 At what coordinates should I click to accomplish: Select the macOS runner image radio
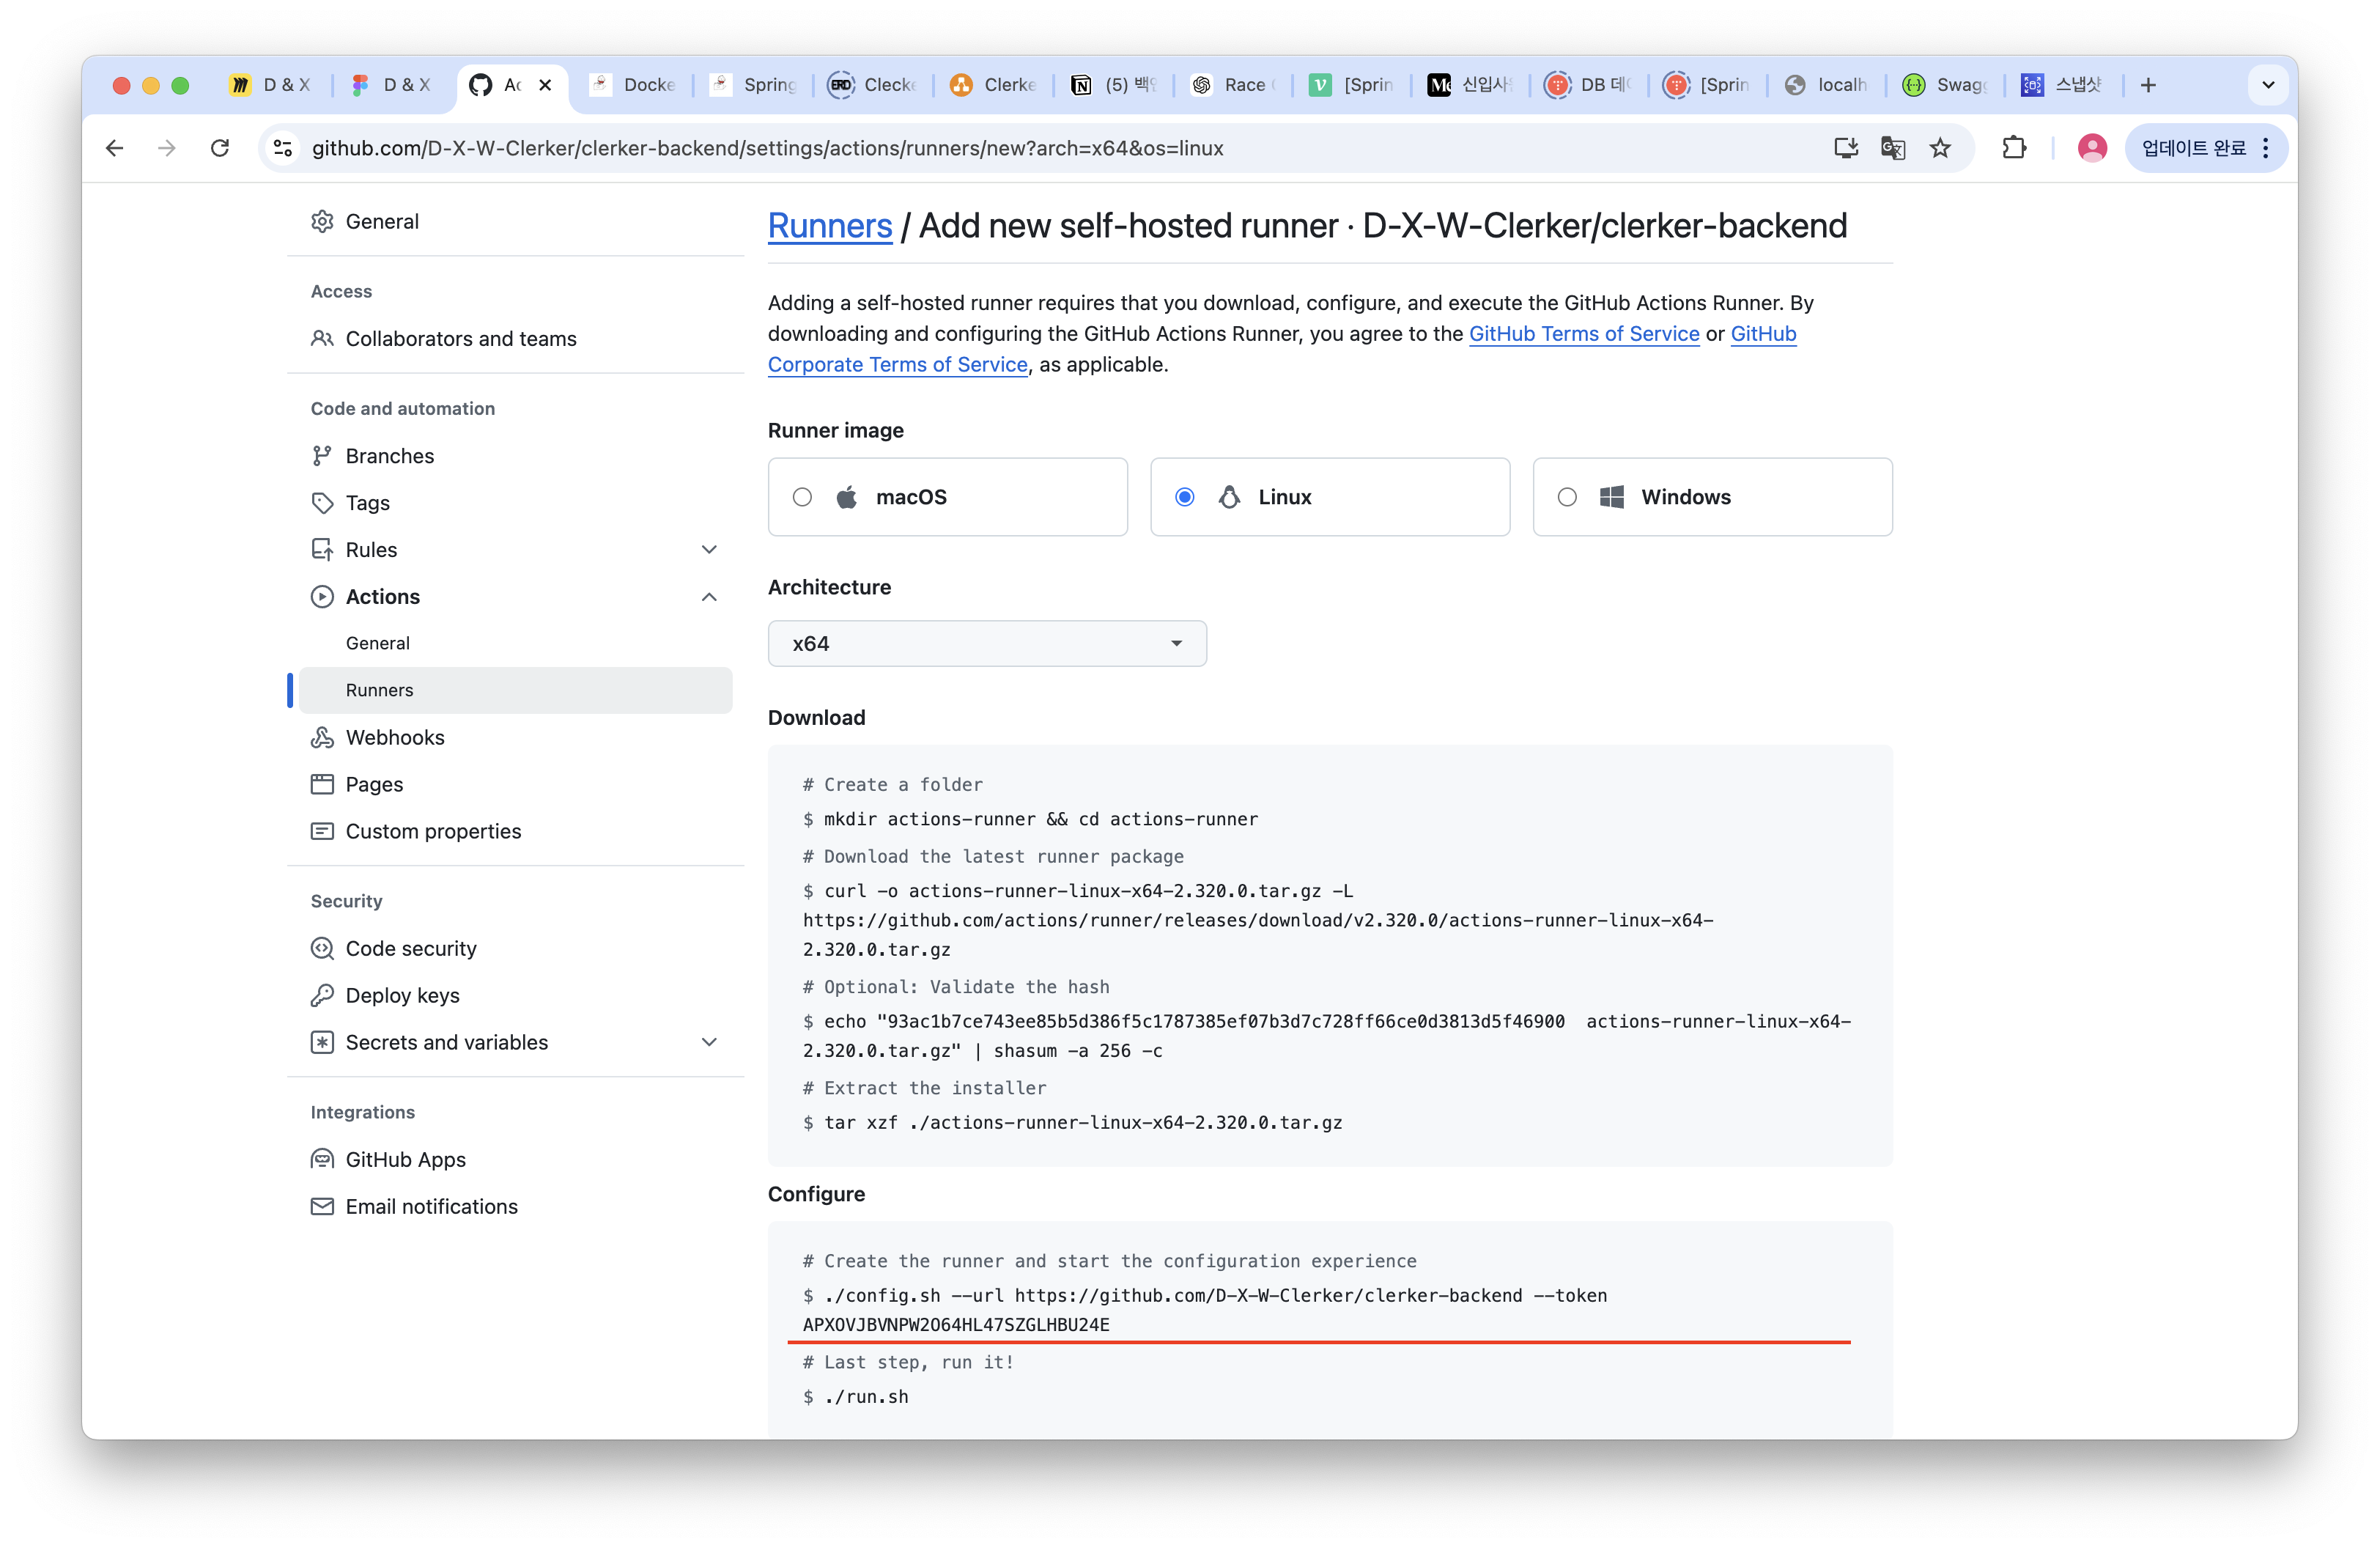pyautogui.click(x=802, y=497)
